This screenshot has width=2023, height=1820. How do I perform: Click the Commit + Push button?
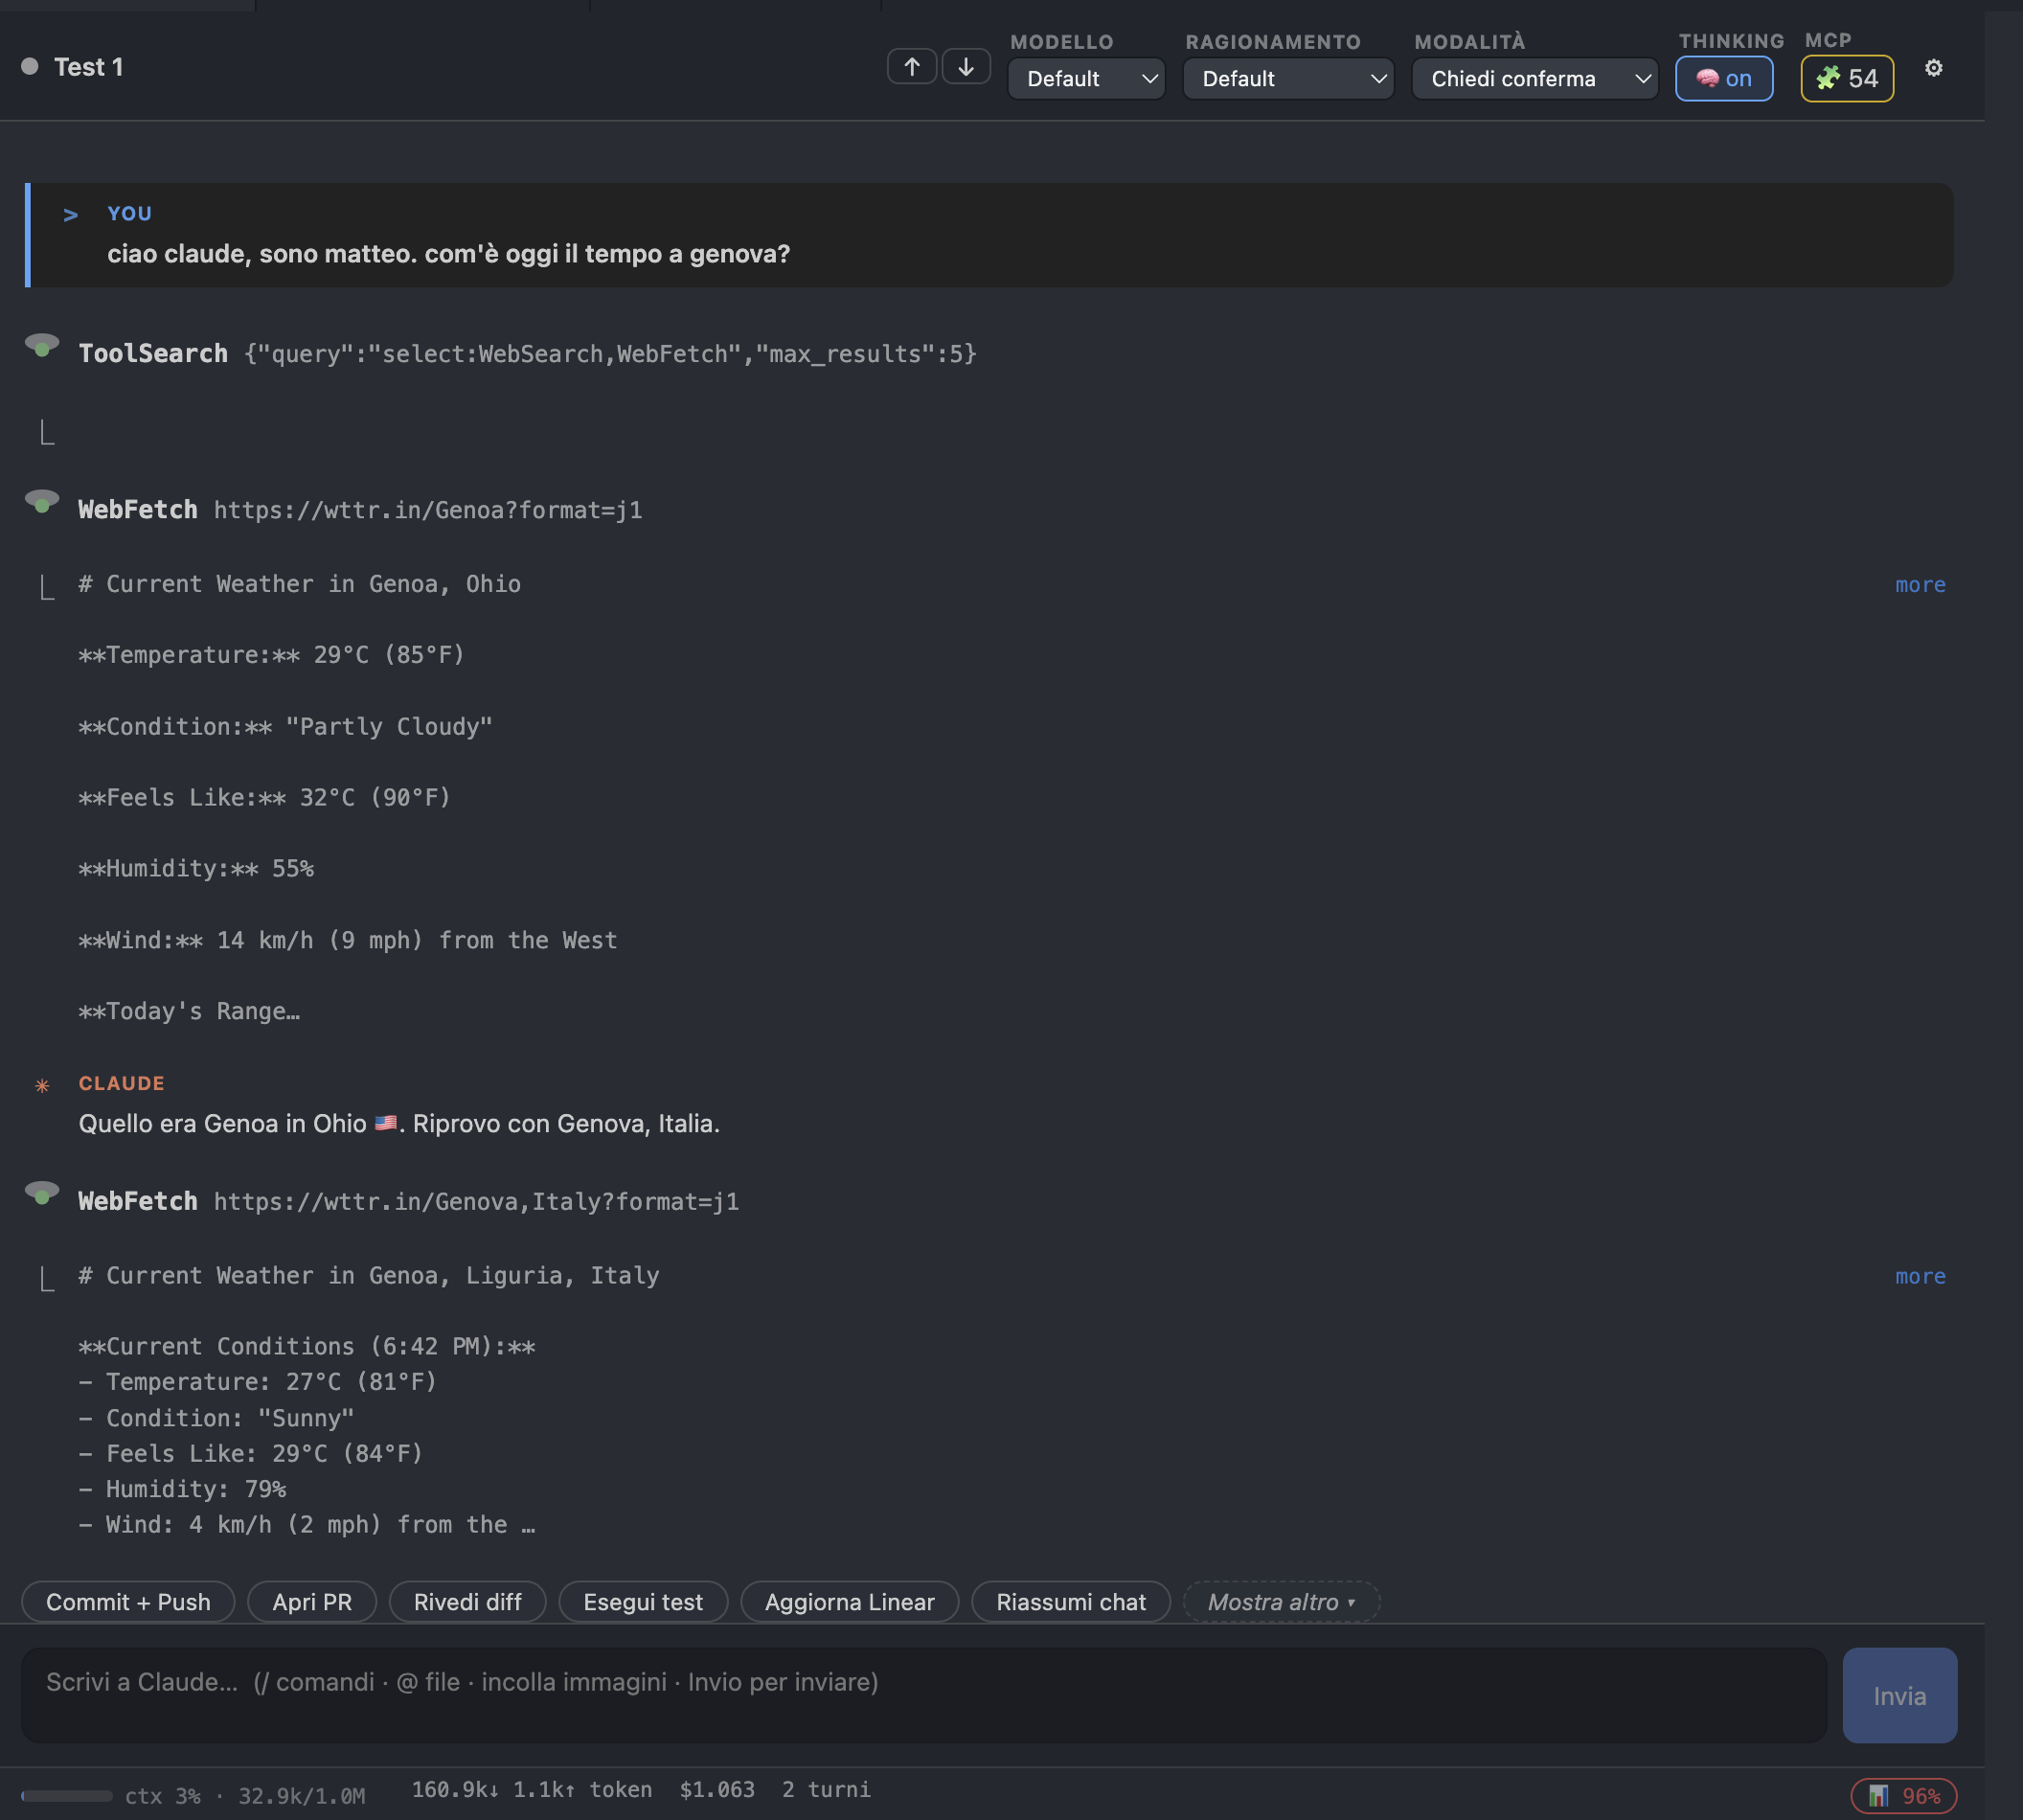click(x=128, y=1602)
